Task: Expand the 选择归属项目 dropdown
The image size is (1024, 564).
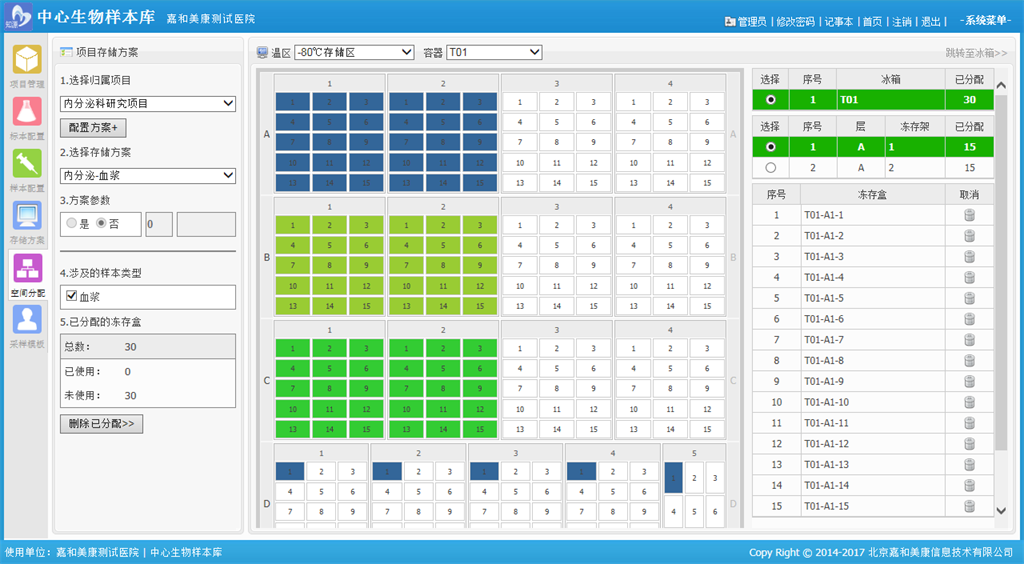Action: tap(148, 103)
